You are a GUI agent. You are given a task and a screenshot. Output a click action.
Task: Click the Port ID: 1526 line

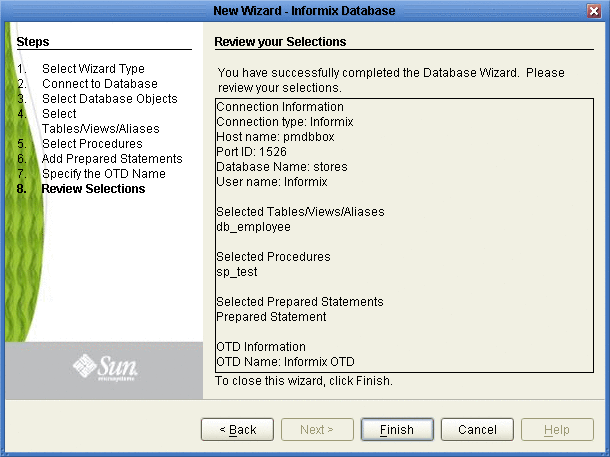(251, 152)
